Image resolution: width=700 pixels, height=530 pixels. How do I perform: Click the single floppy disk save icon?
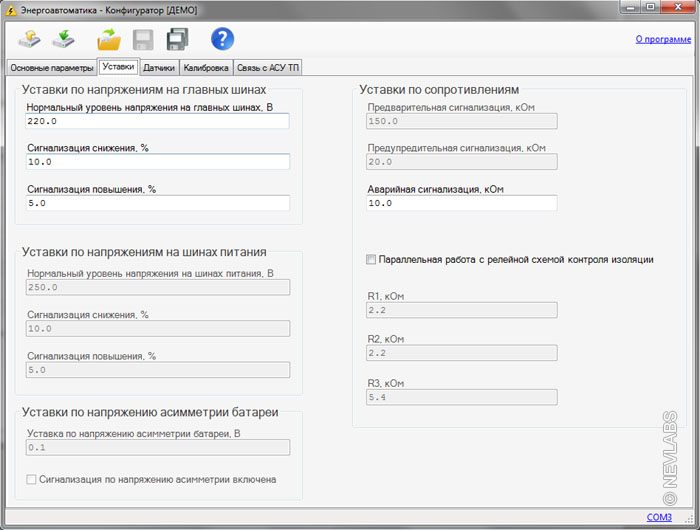point(143,39)
